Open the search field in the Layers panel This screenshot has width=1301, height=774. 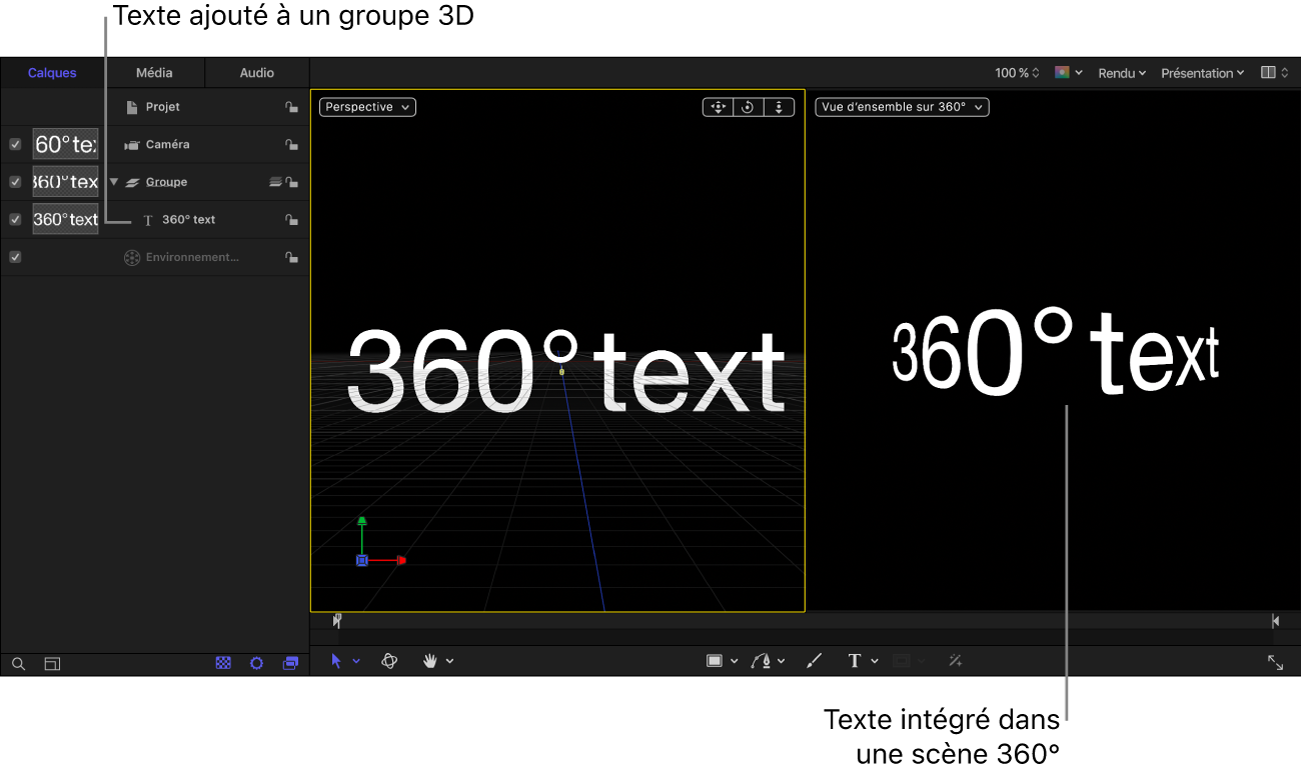(x=18, y=663)
